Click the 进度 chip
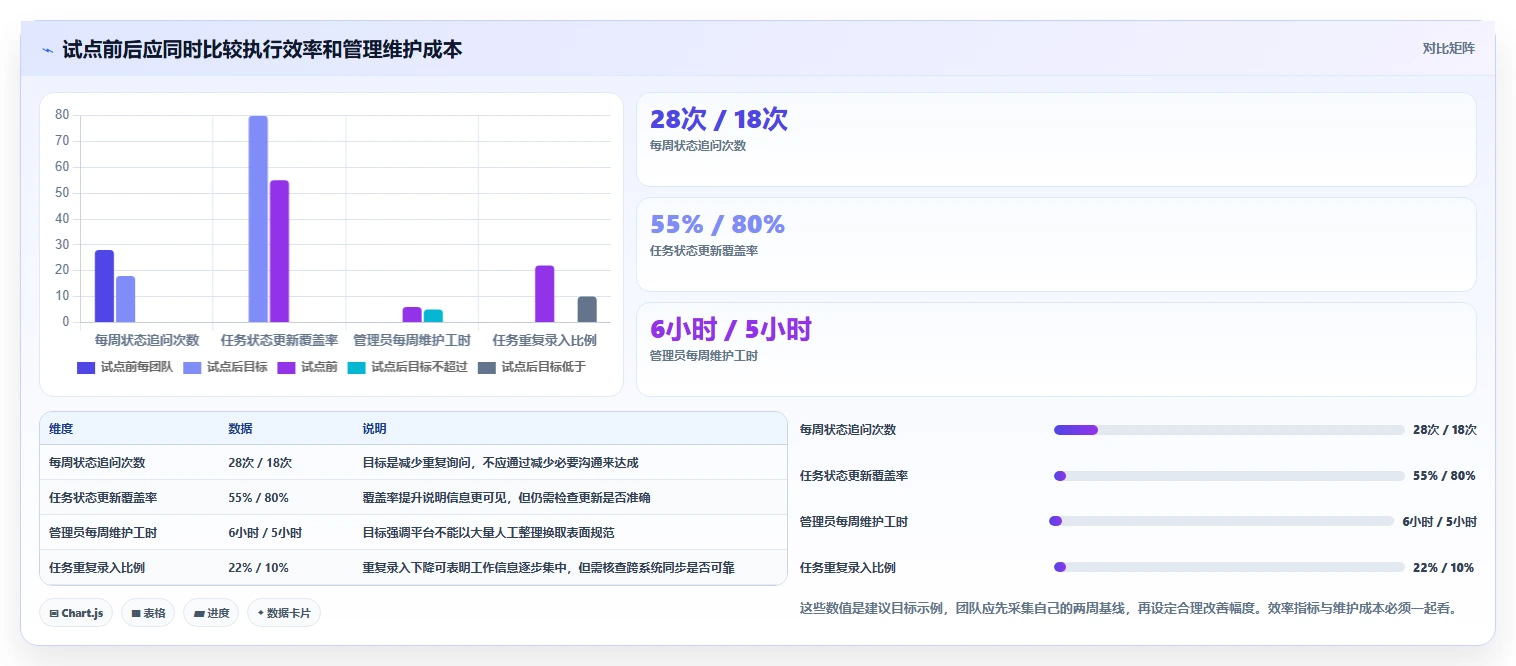 [211, 613]
